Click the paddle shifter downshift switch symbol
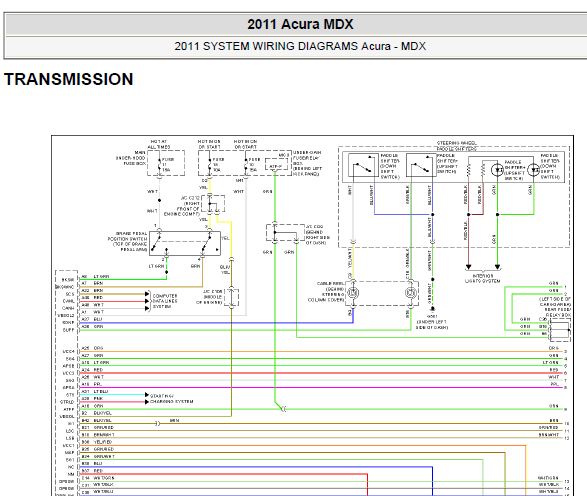 point(363,165)
